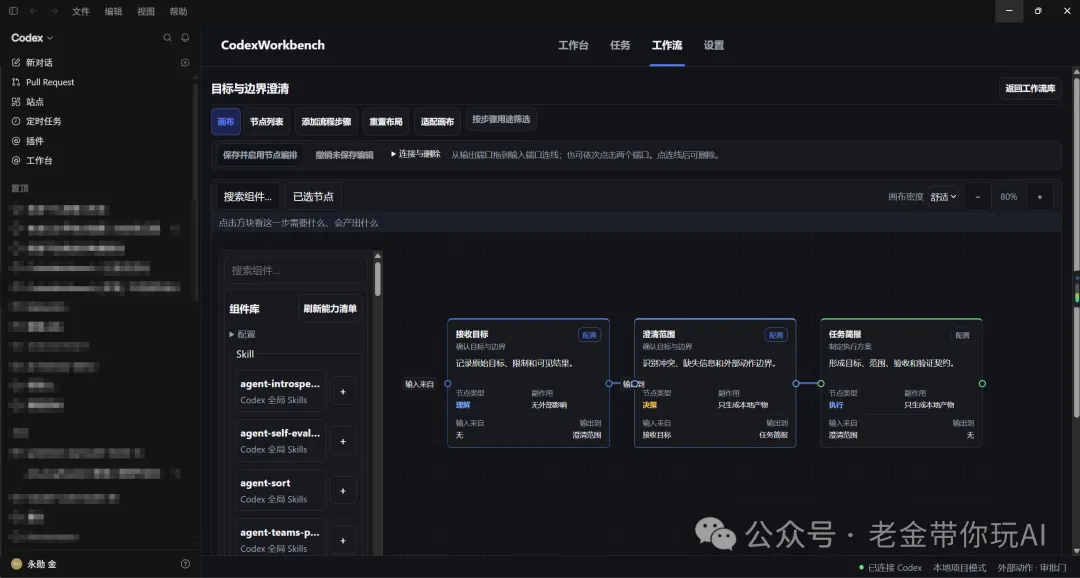Open the 帮助 menu
The height and width of the screenshot is (578, 1080).
(178, 11)
